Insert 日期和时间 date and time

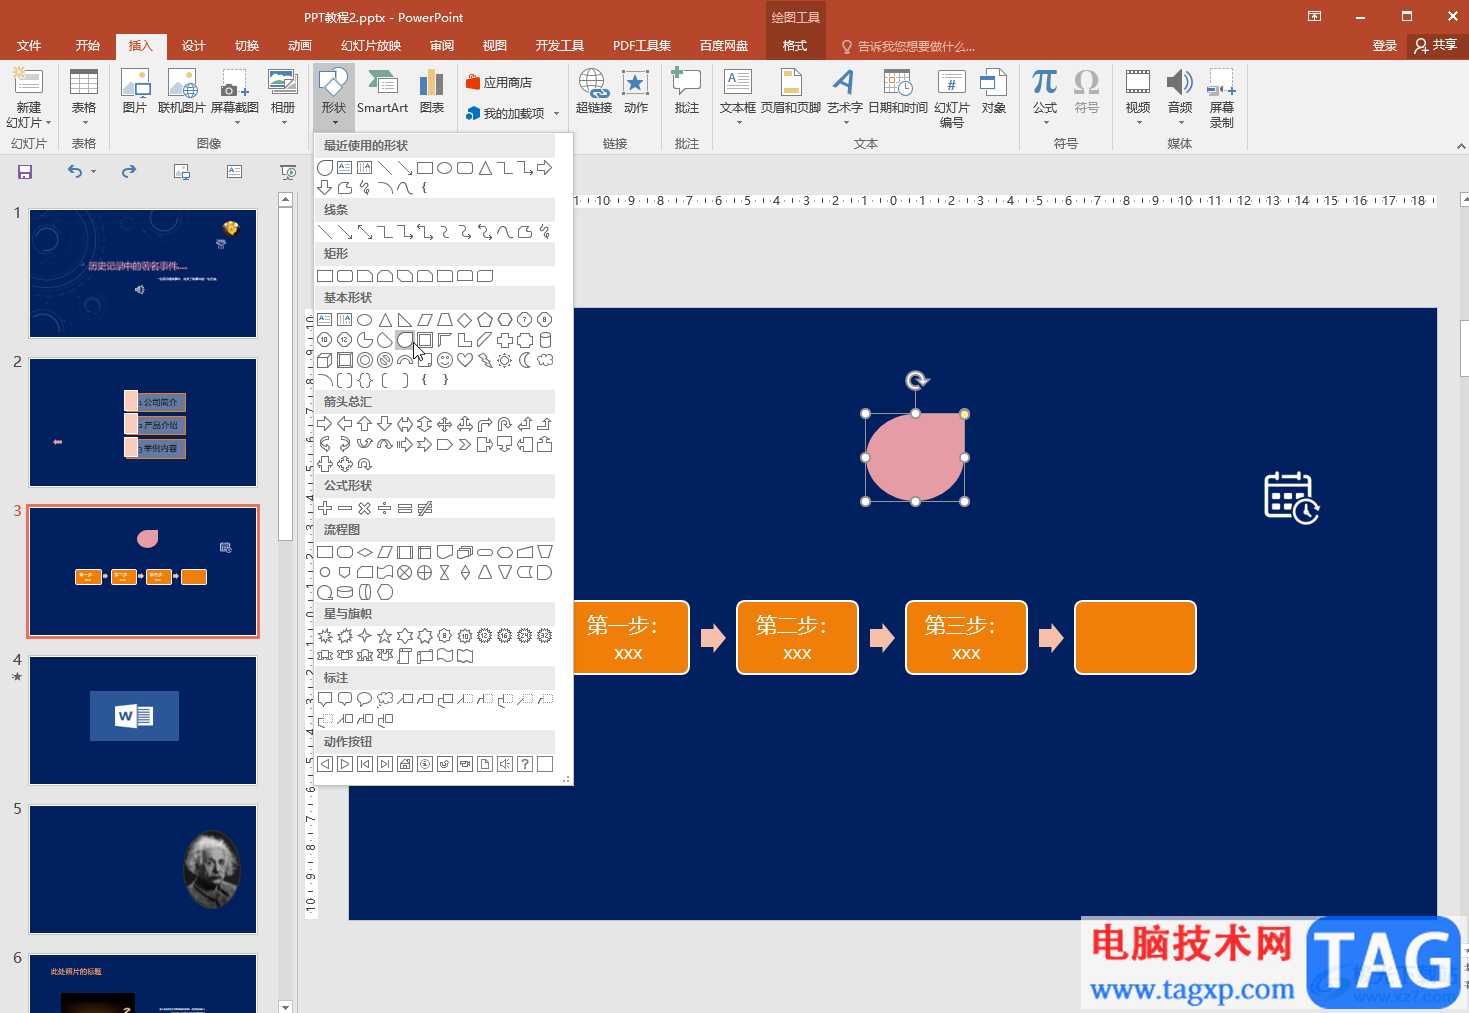coord(898,92)
